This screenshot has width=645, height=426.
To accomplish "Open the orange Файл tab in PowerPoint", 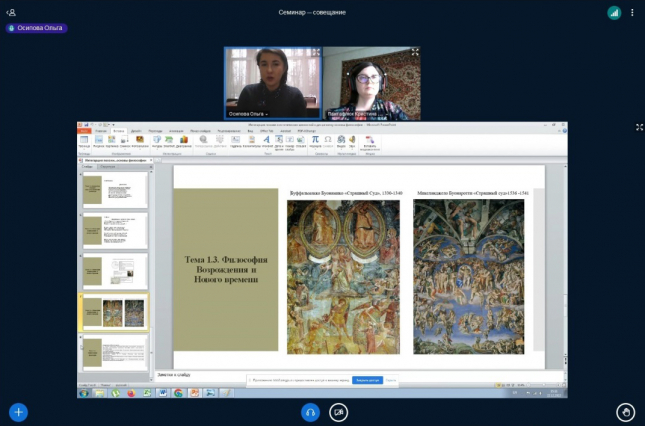I will (84, 131).
